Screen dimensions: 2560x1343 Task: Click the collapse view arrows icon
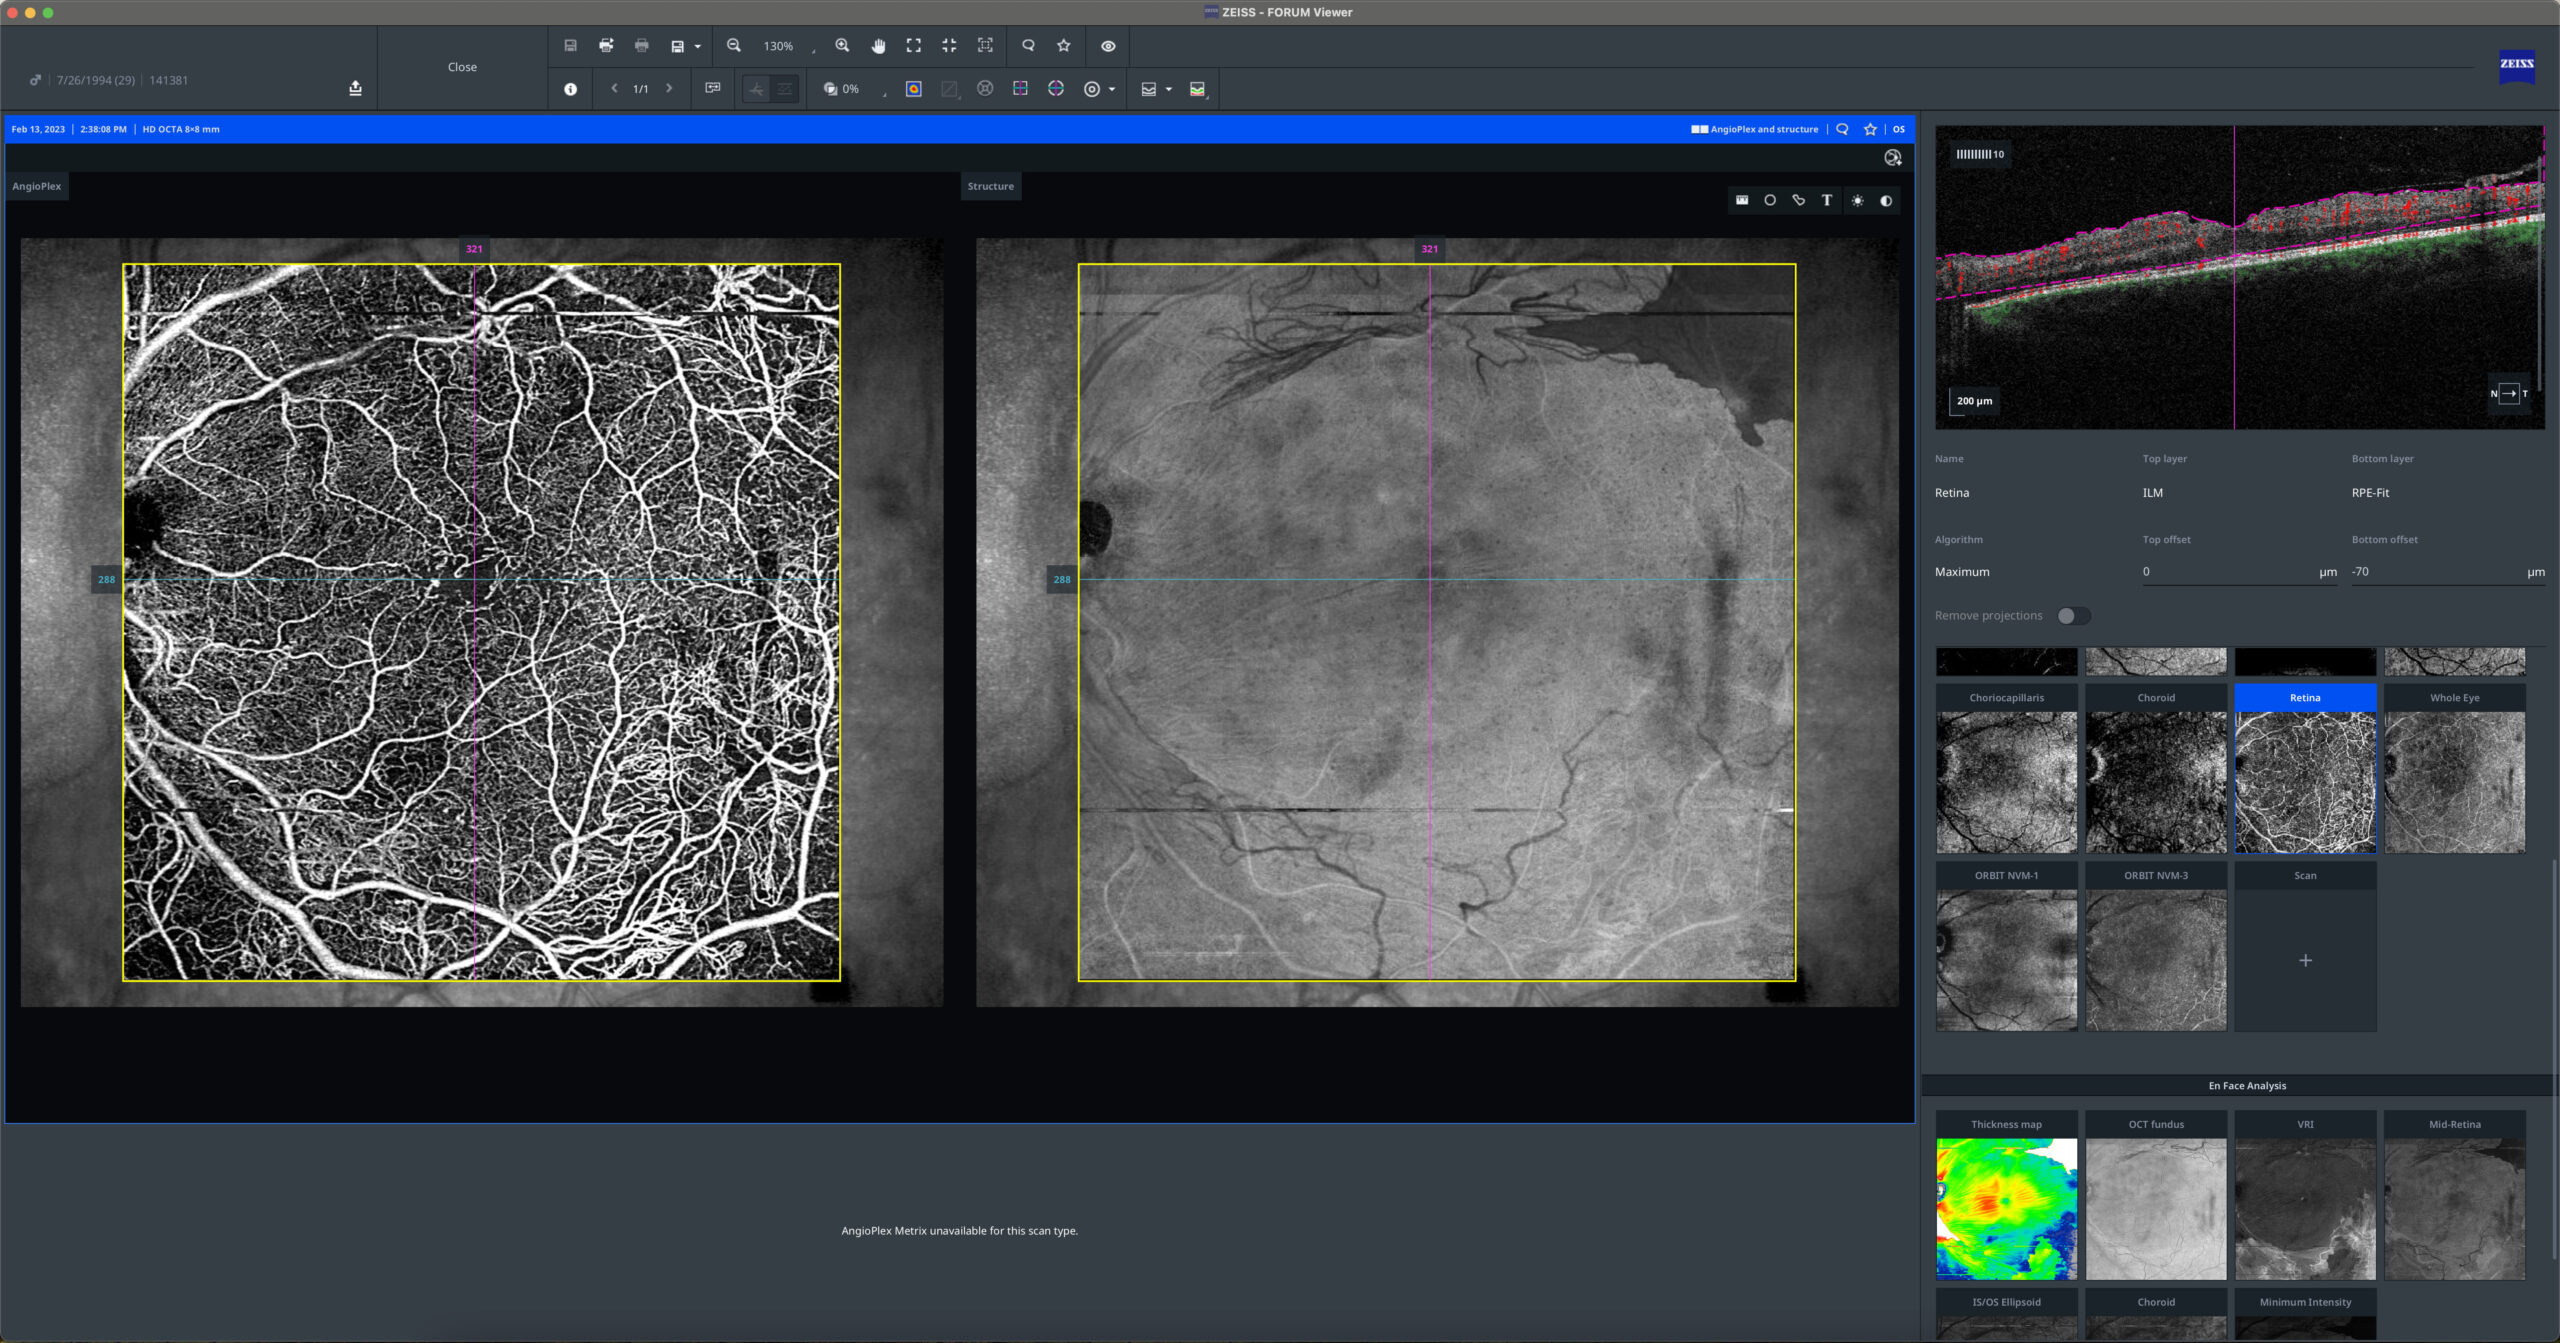tap(949, 46)
